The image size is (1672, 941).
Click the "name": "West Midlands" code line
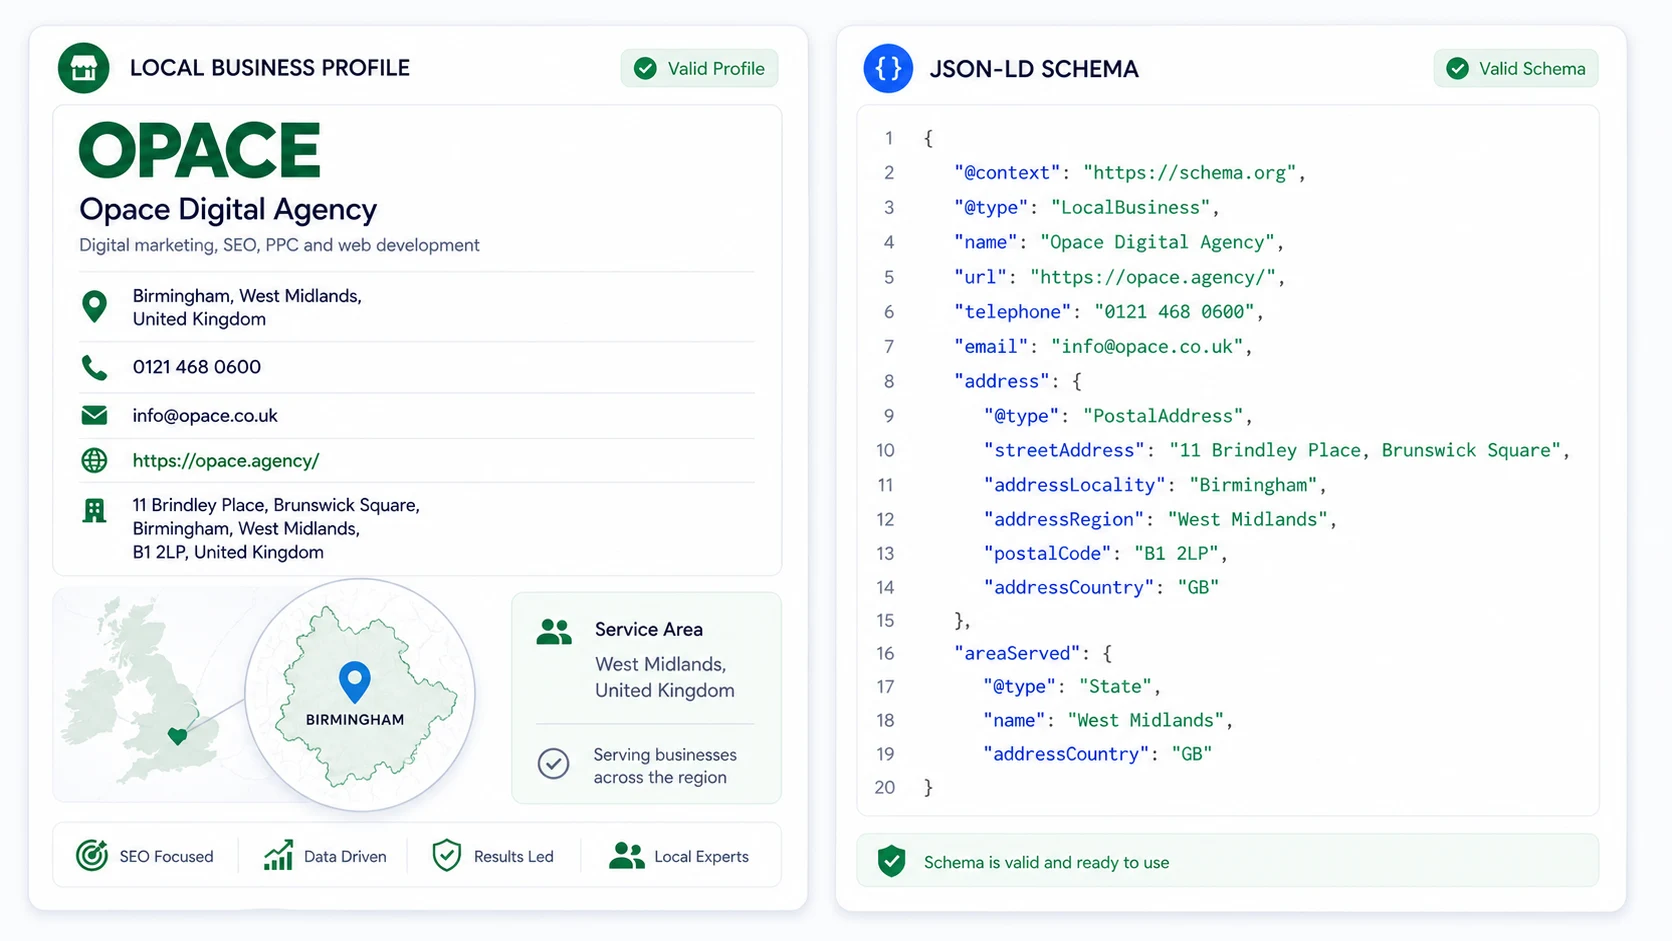1108,720
